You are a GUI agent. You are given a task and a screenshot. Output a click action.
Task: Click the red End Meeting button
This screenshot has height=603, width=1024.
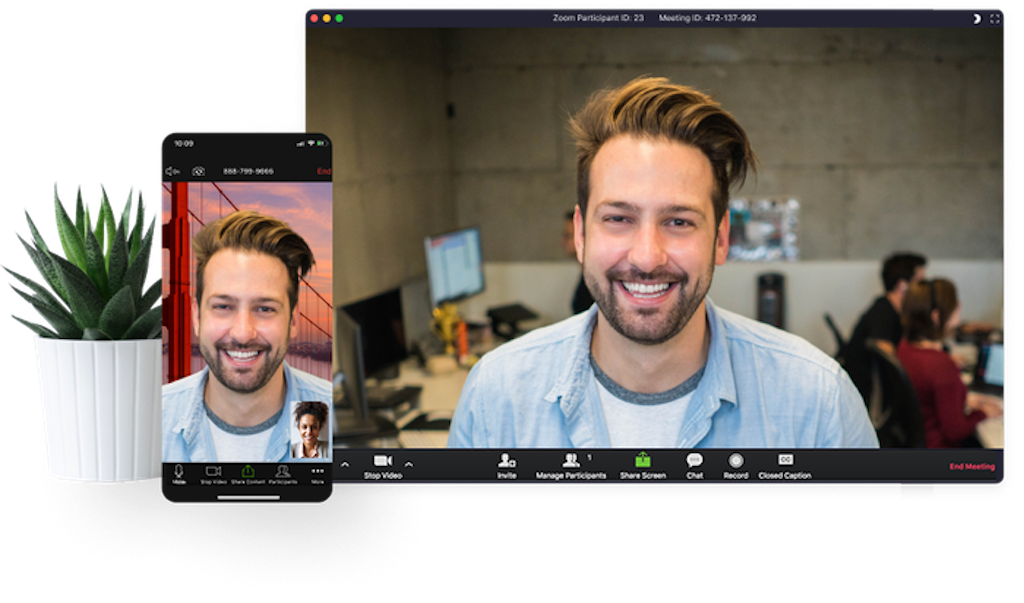tap(971, 466)
